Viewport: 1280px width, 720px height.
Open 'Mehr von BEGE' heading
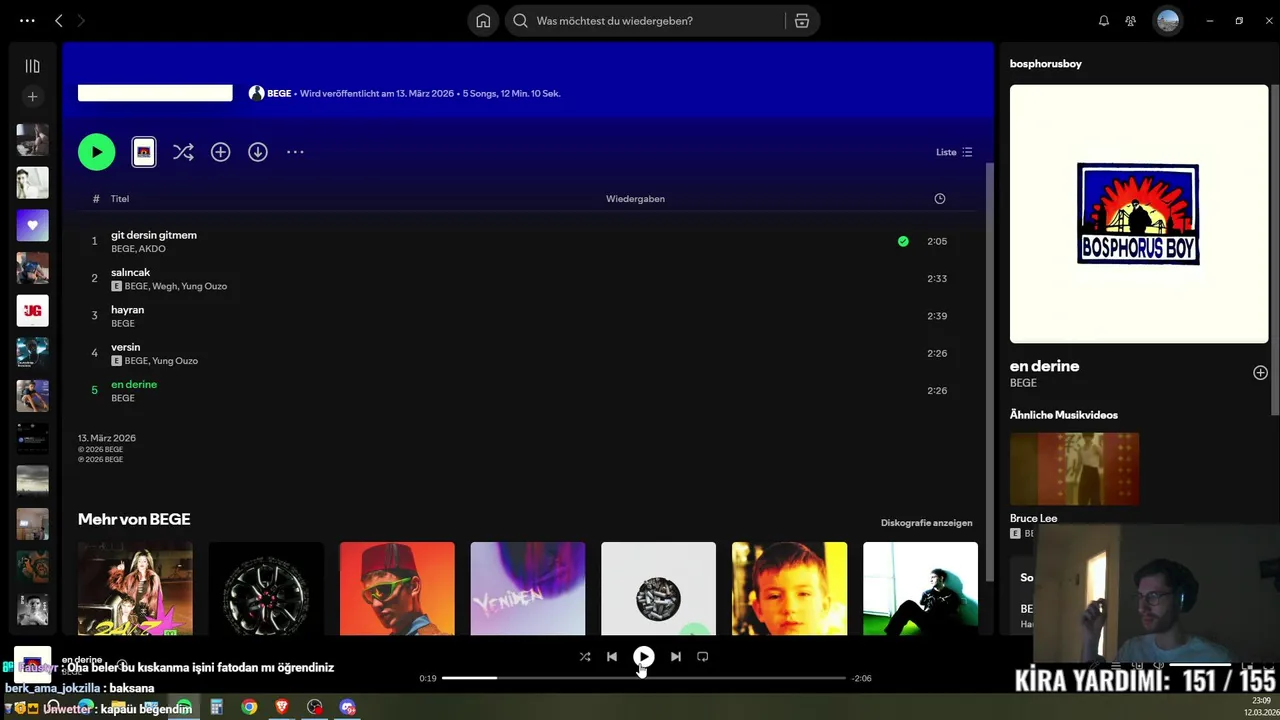[134, 519]
